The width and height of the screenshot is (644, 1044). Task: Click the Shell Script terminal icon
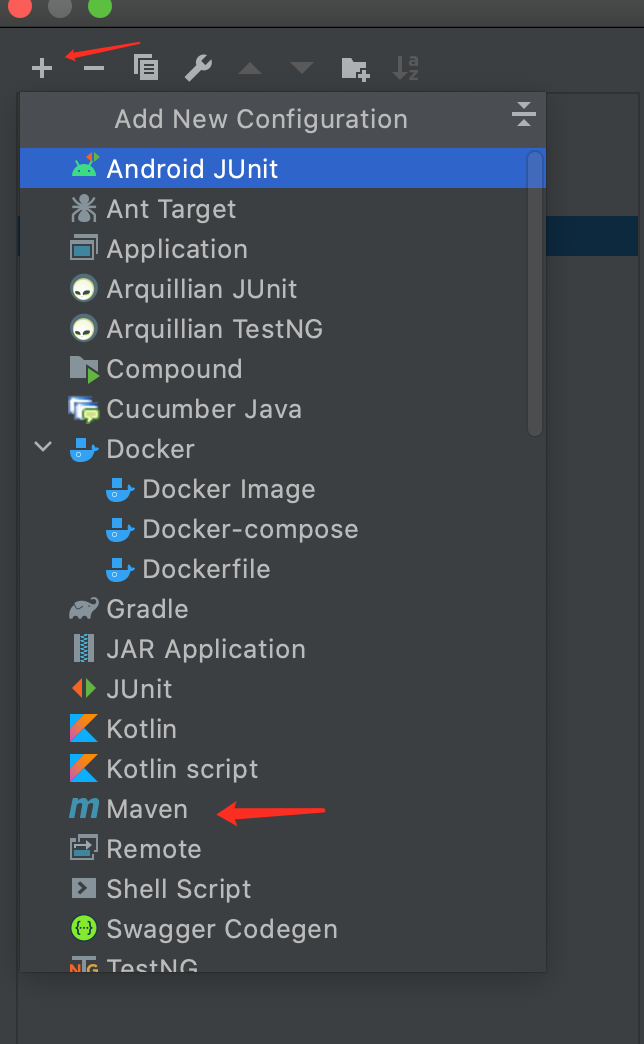[84, 888]
